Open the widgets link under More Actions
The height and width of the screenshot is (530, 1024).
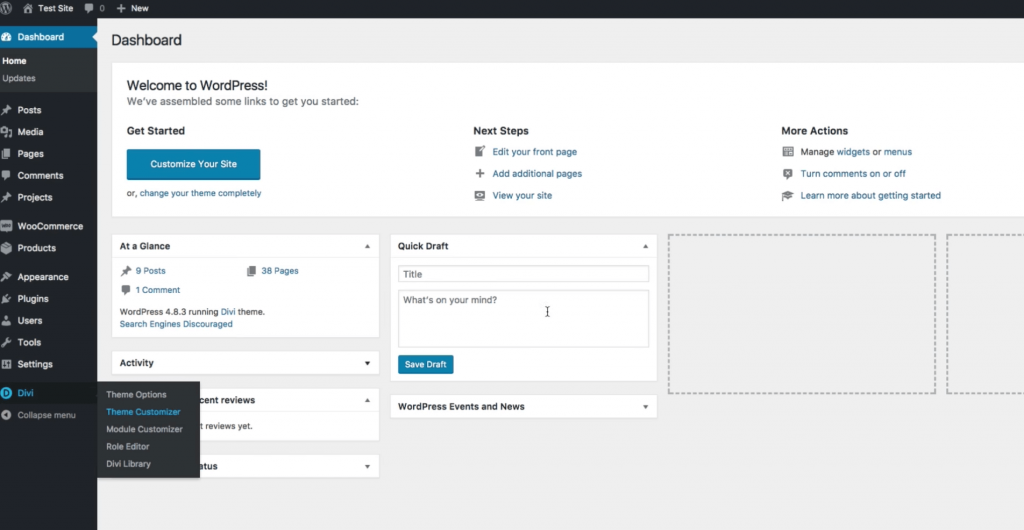pos(853,151)
